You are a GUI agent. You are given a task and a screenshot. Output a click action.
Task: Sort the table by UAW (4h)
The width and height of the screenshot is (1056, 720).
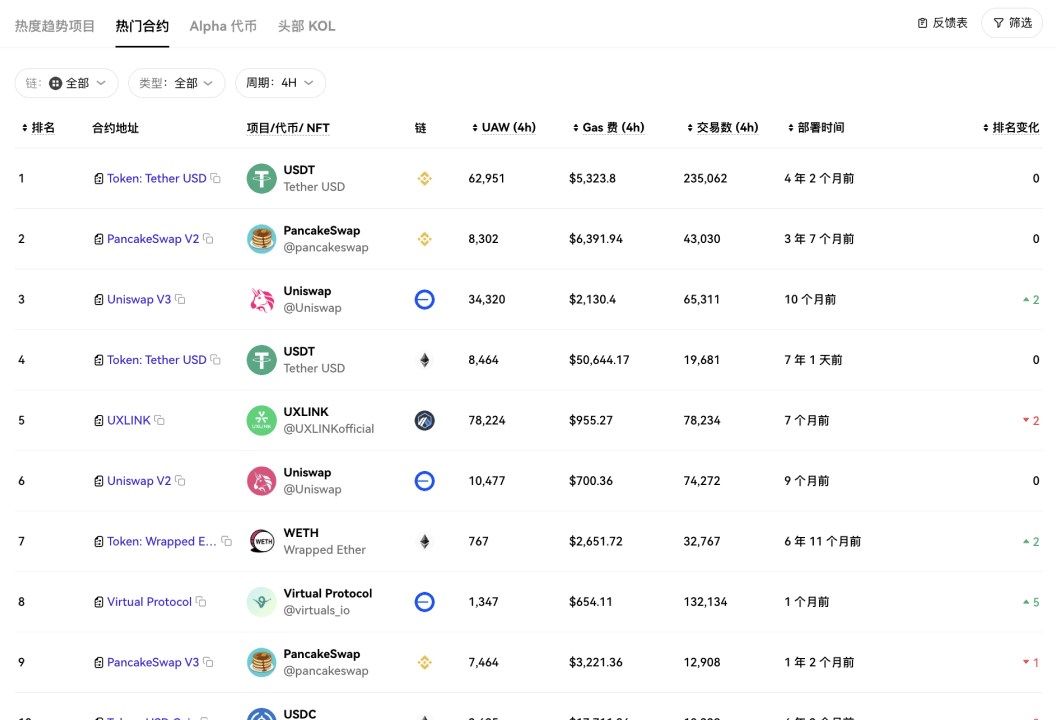coord(503,128)
